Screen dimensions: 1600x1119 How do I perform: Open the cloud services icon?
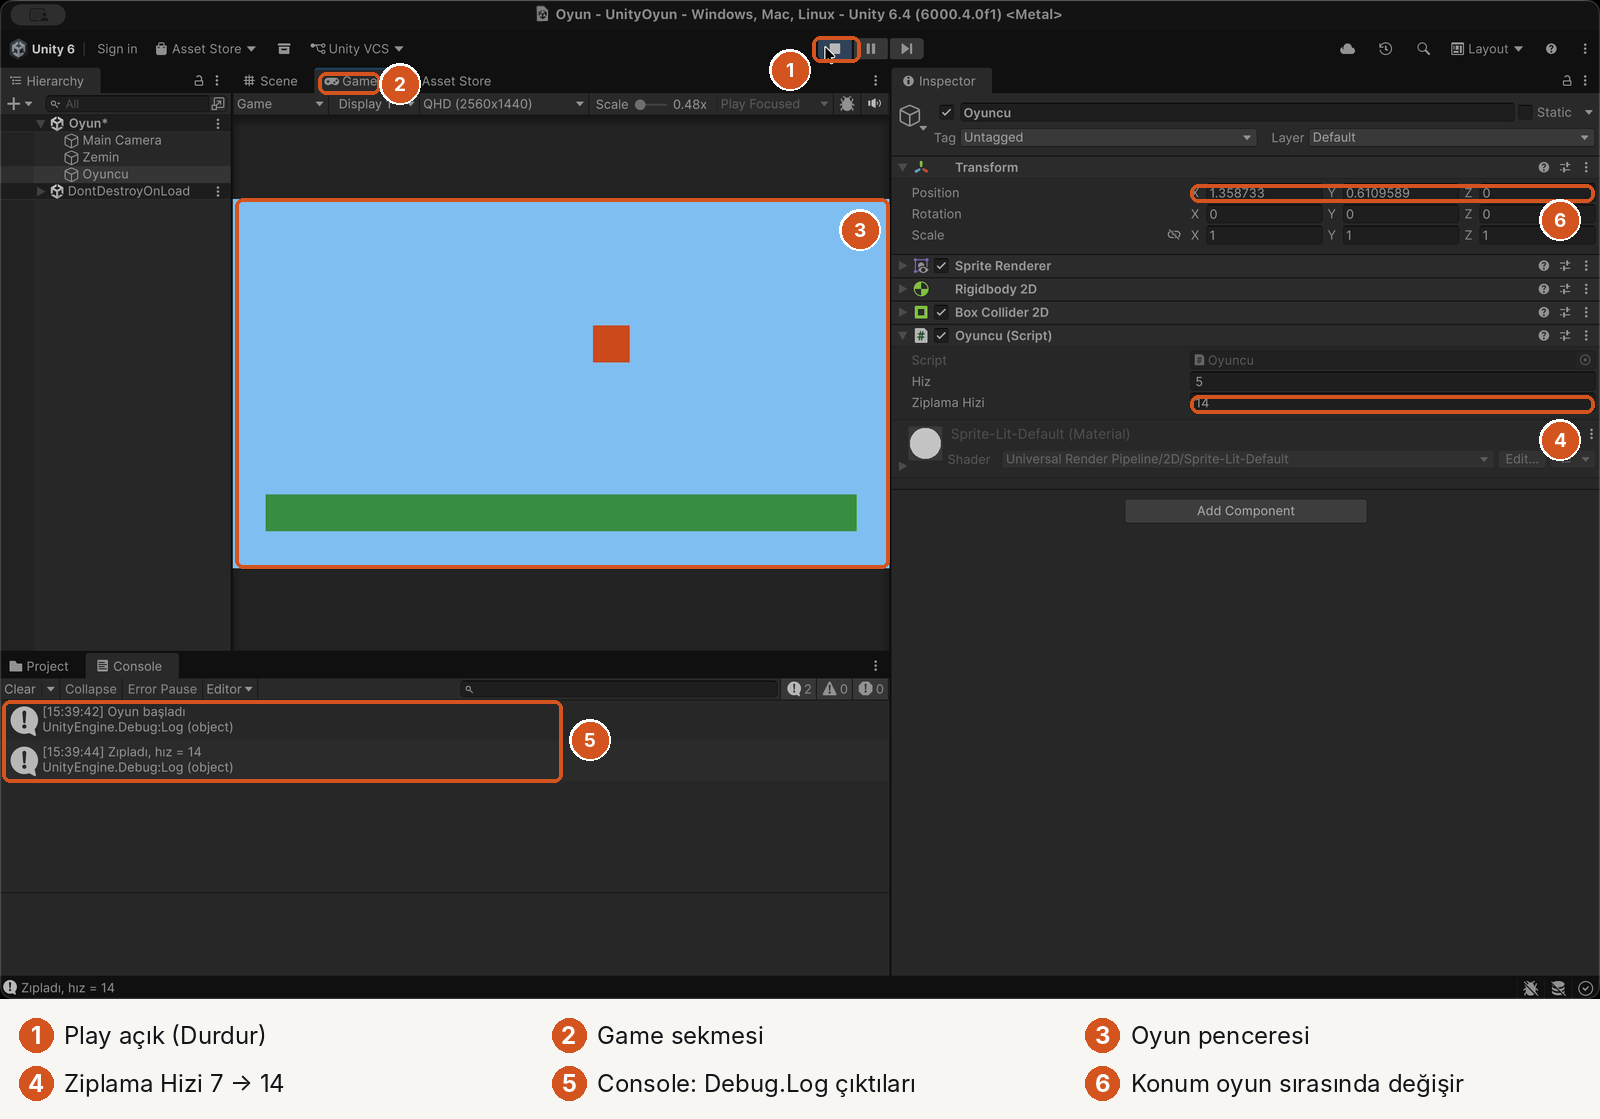(1347, 48)
